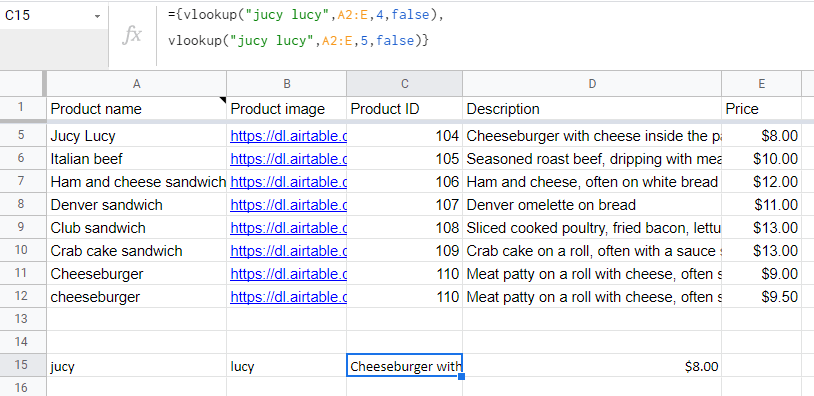This screenshot has width=814, height=396.
Task: Select row 1 header
Action: 21,108
